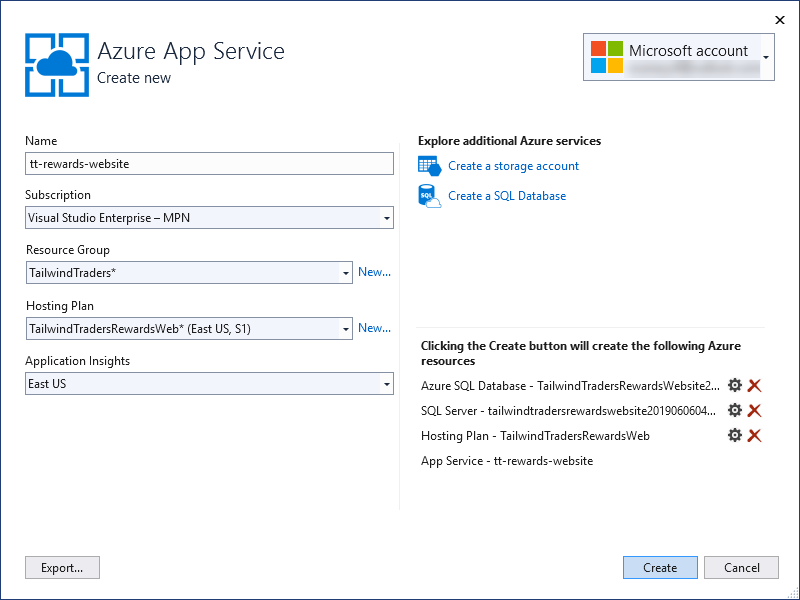This screenshot has width=800, height=600.
Task: Select the Azure SQL Database resource text
Action: pyautogui.click(x=570, y=386)
